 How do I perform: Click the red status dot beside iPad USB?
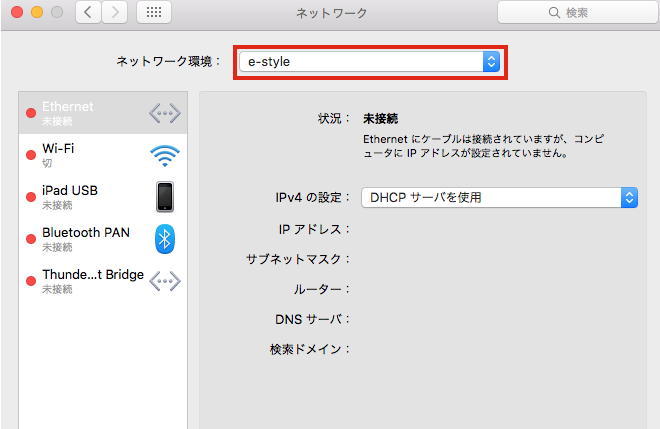click(x=31, y=197)
